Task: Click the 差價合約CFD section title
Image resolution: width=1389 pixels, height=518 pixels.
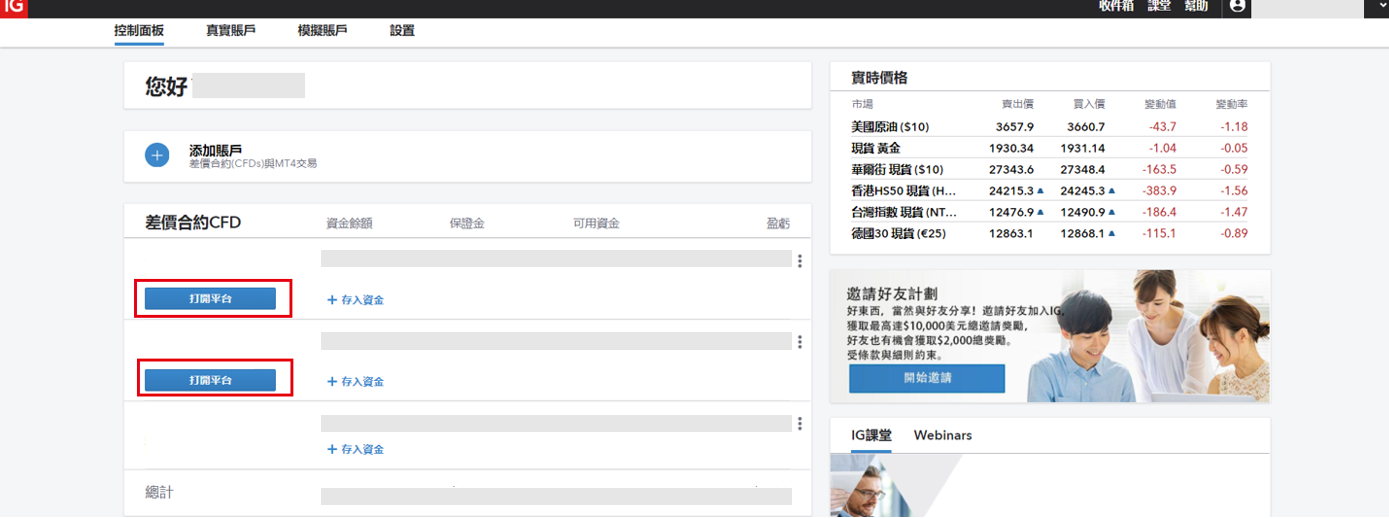Action: click(x=193, y=222)
